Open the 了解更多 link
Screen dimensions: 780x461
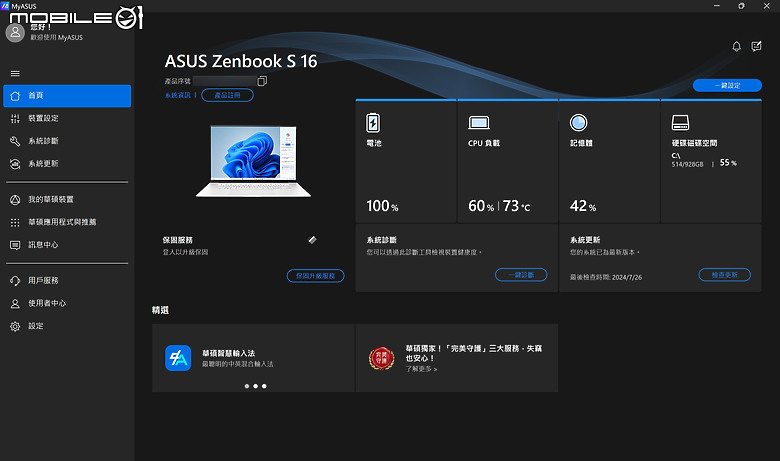[421, 369]
